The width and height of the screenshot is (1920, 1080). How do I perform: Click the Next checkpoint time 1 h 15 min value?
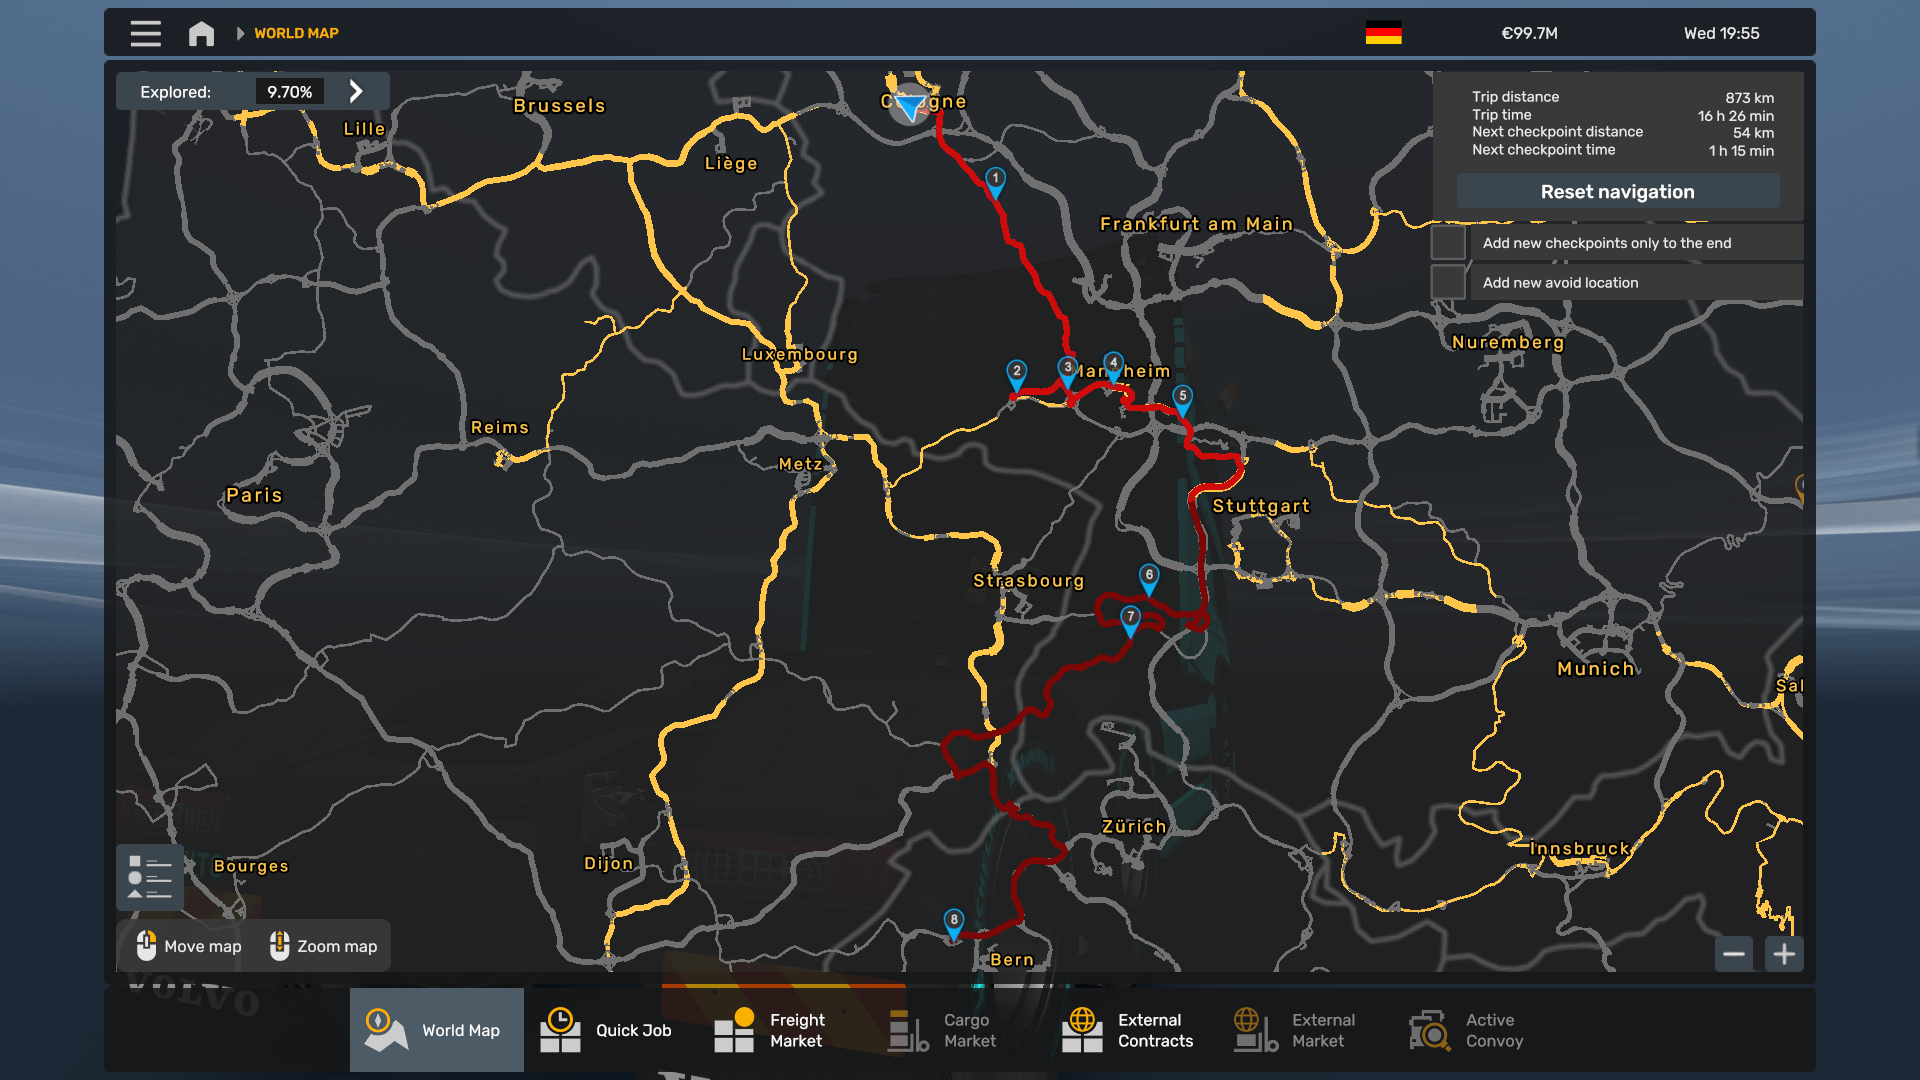pos(1741,151)
